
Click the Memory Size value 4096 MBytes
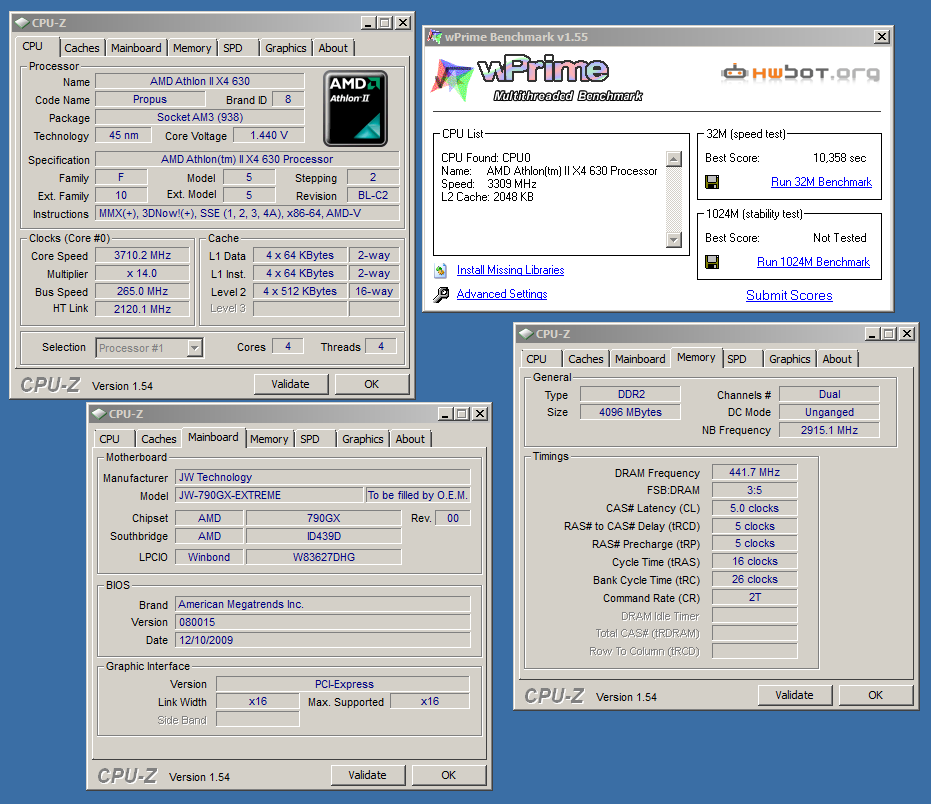coord(631,412)
